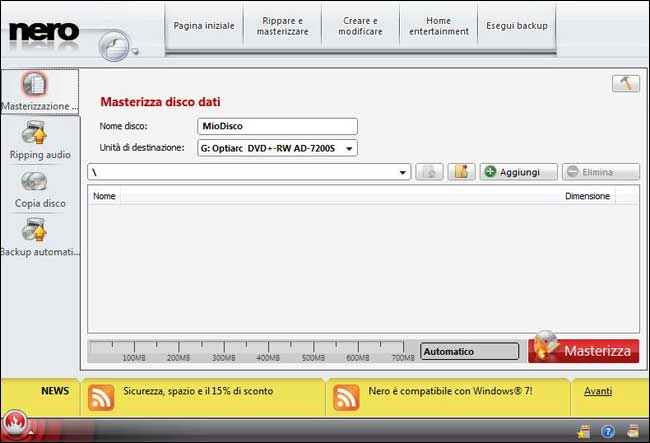
Task: Open the Automatico disc size selector
Action: 469,352
